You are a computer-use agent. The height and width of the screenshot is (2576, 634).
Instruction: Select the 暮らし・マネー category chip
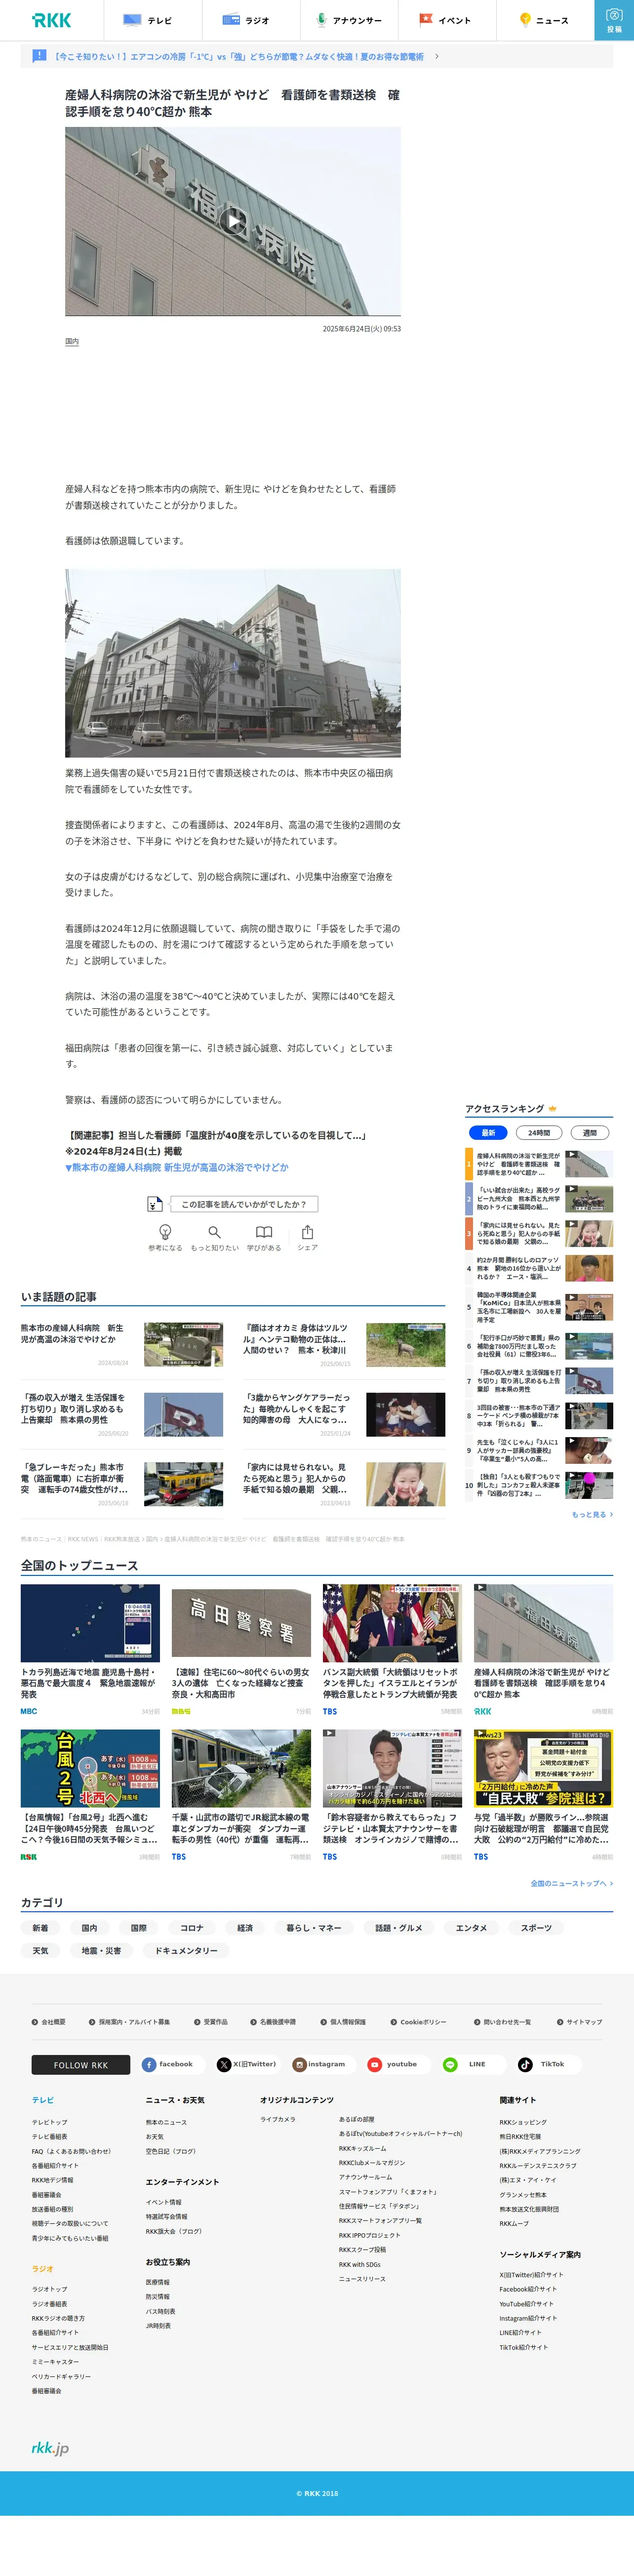pos(314,1928)
